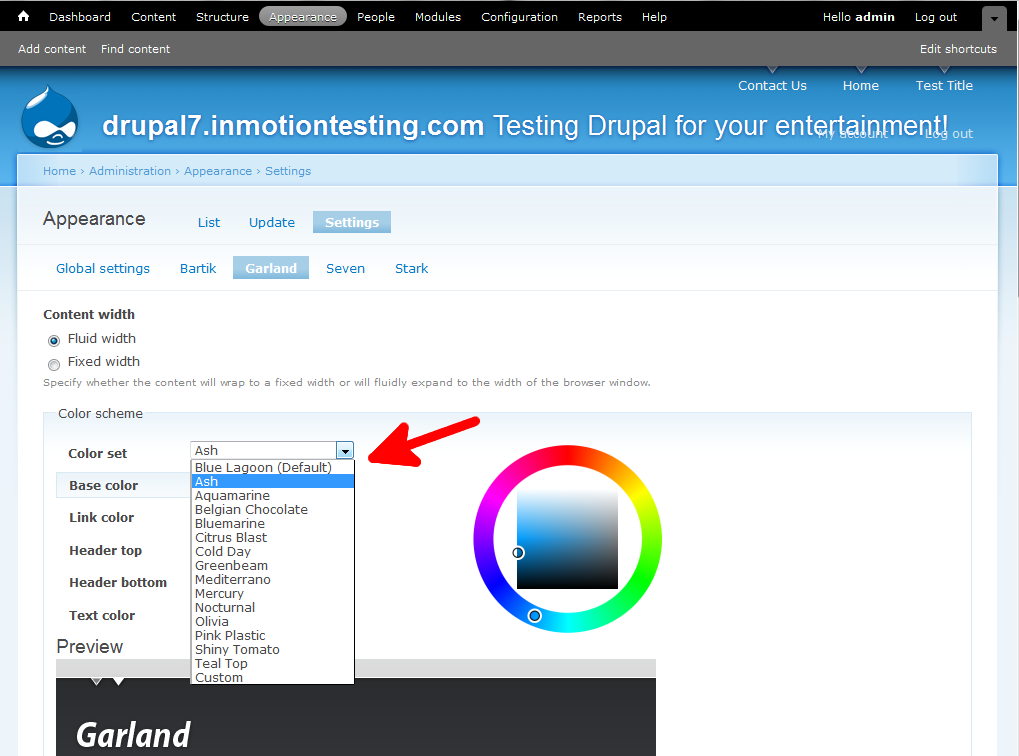The width and height of the screenshot is (1019, 756).
Task: Open the Stark theme settings tab
Action: 411,268
